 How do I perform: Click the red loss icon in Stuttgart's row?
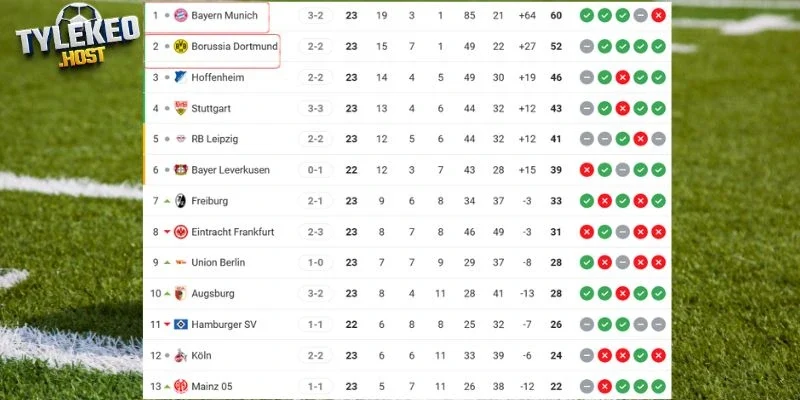tap(622, 108)
